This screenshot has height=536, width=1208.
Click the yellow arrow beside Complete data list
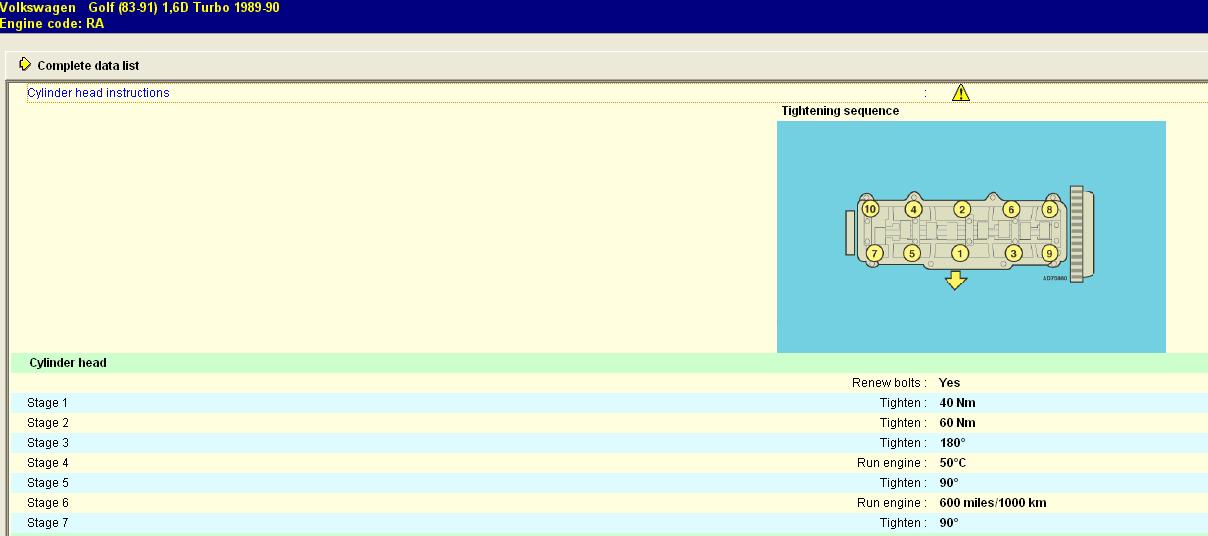coord(25,65)
